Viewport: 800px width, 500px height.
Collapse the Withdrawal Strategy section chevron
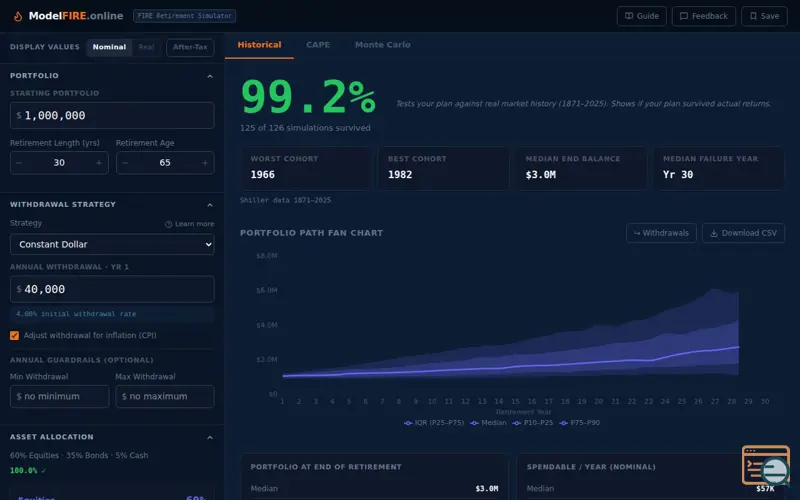pos(210,205)
